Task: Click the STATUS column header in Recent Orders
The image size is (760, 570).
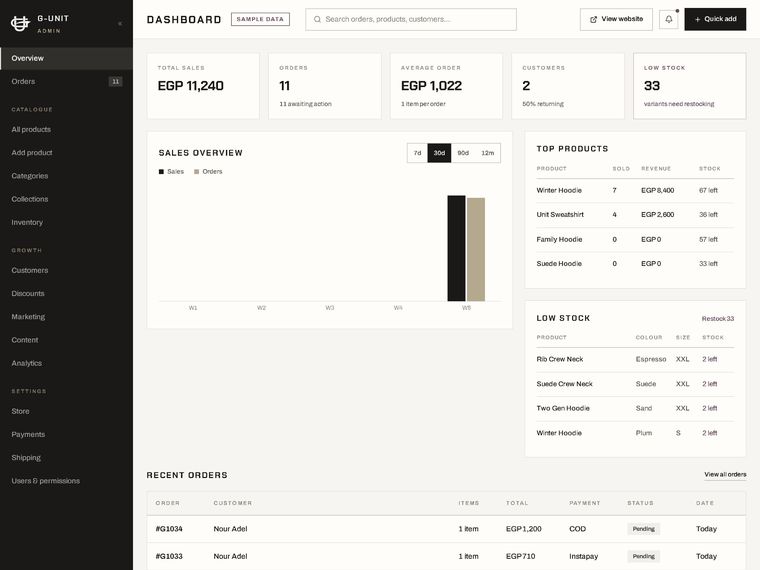Action: pyautogui.click(x=640, y=503)
